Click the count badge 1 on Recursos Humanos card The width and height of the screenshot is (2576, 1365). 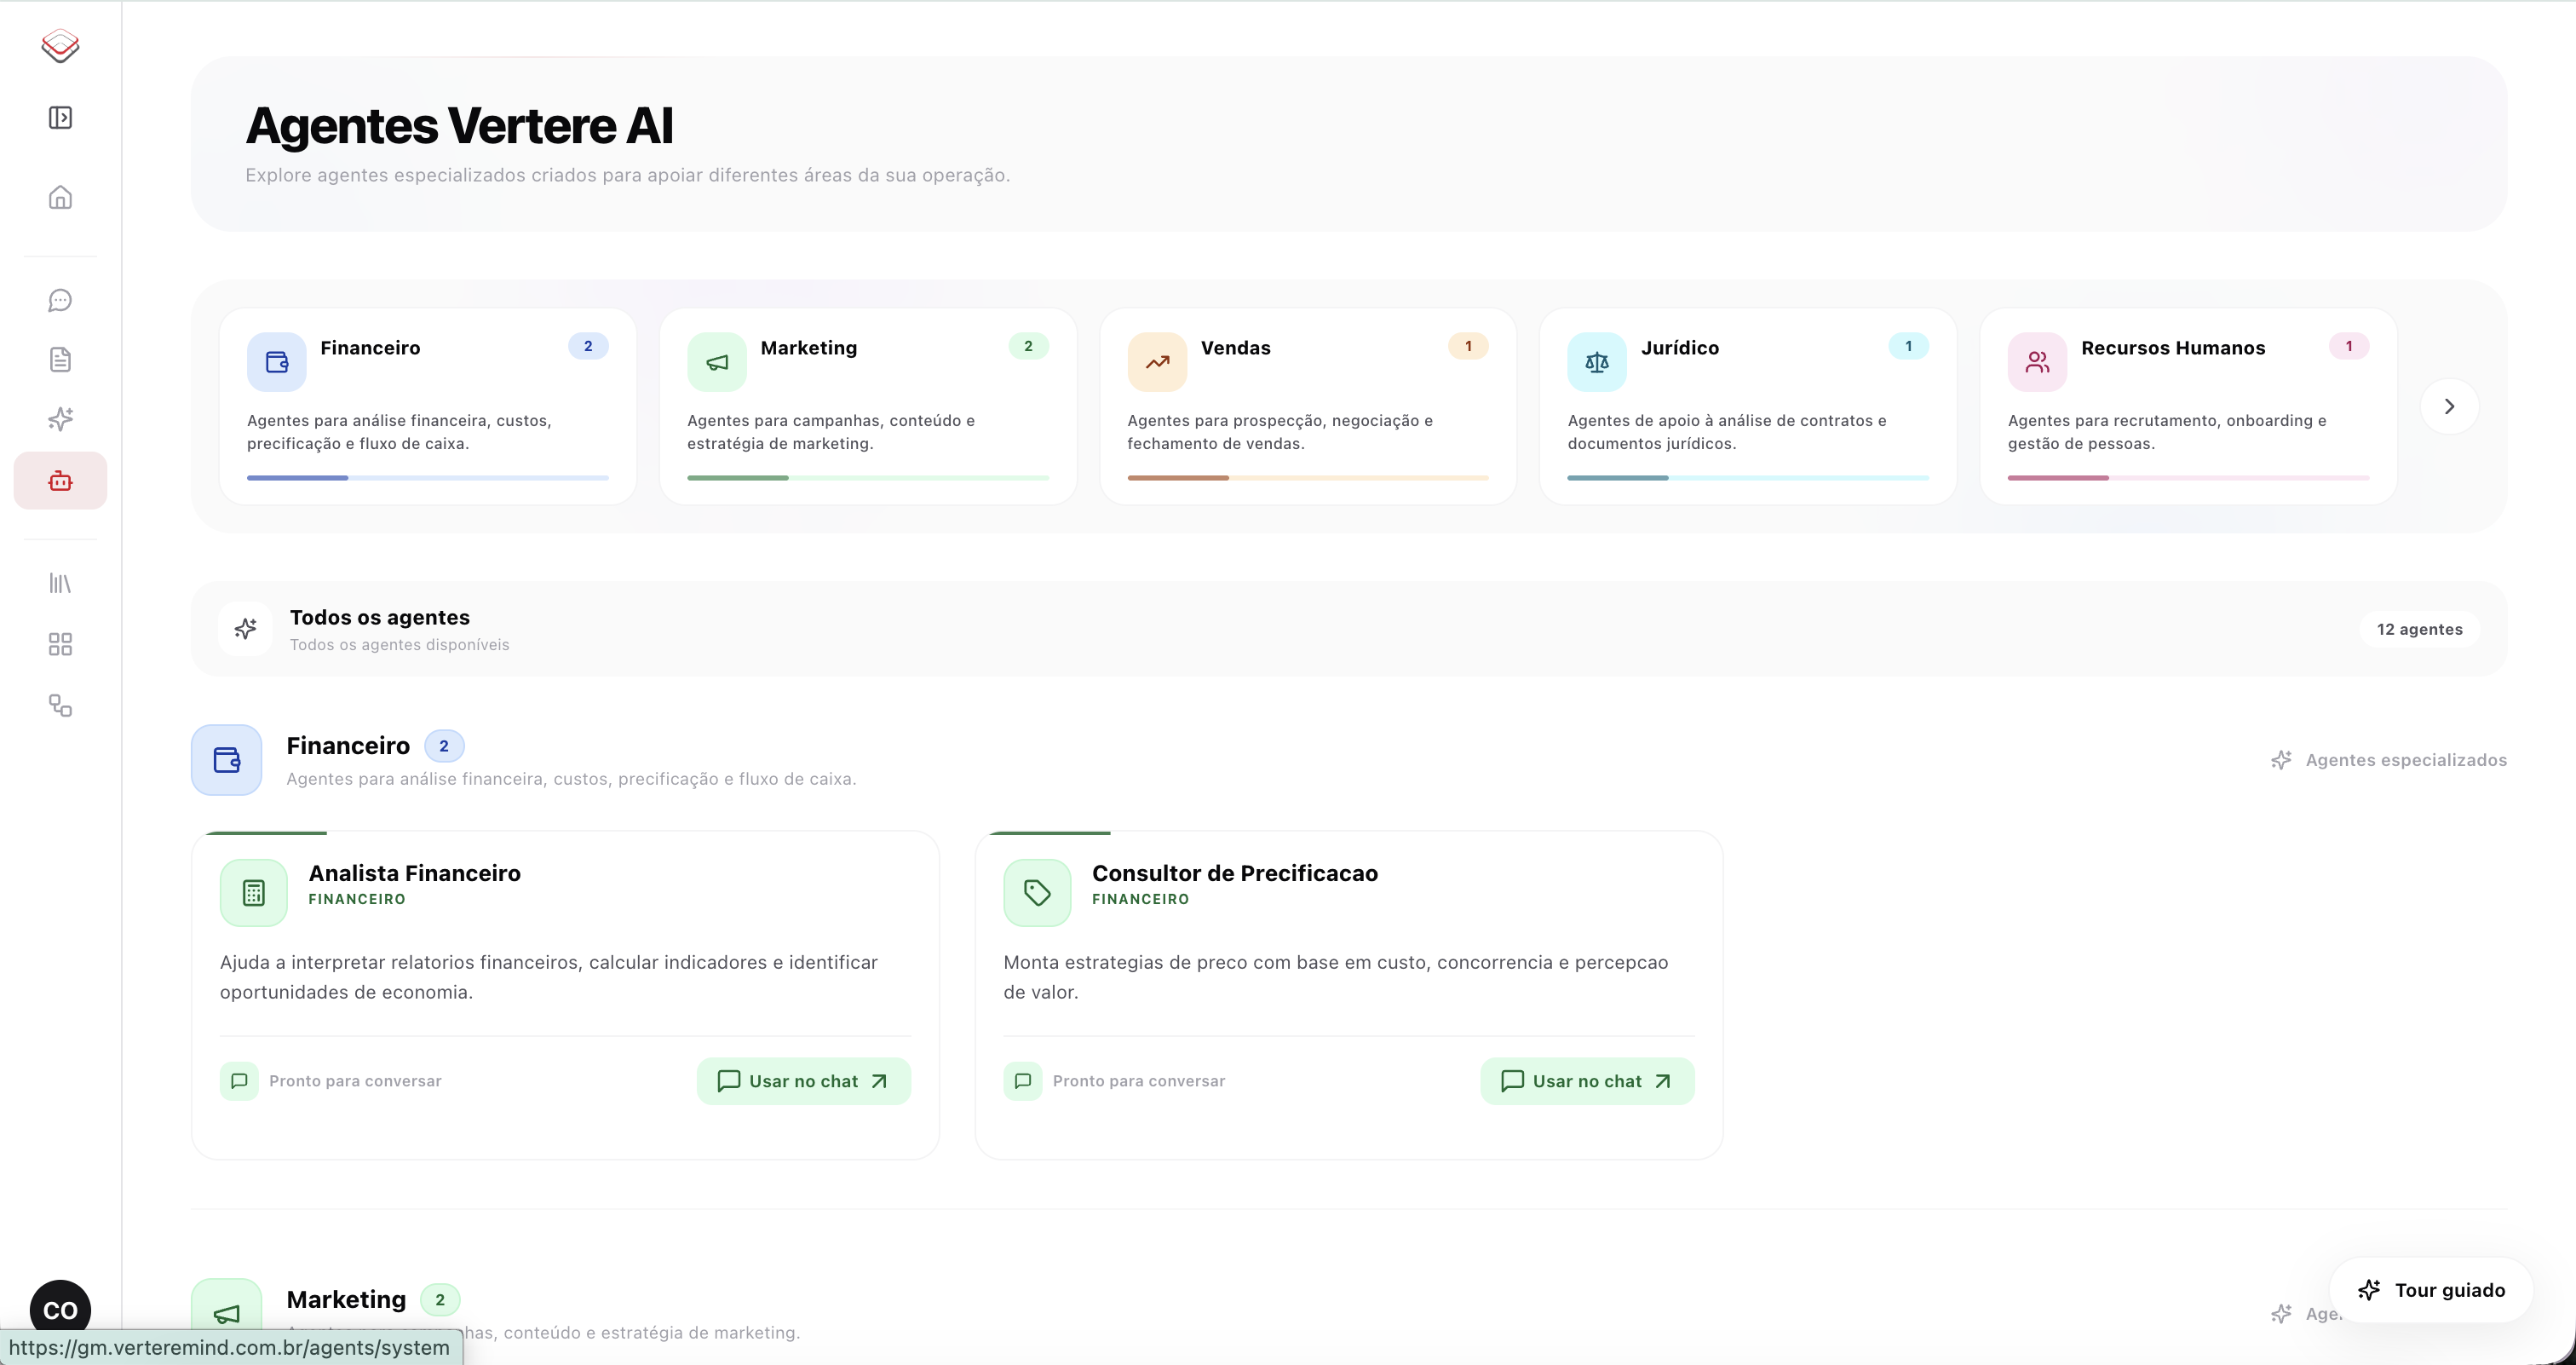coord(2349,346)
